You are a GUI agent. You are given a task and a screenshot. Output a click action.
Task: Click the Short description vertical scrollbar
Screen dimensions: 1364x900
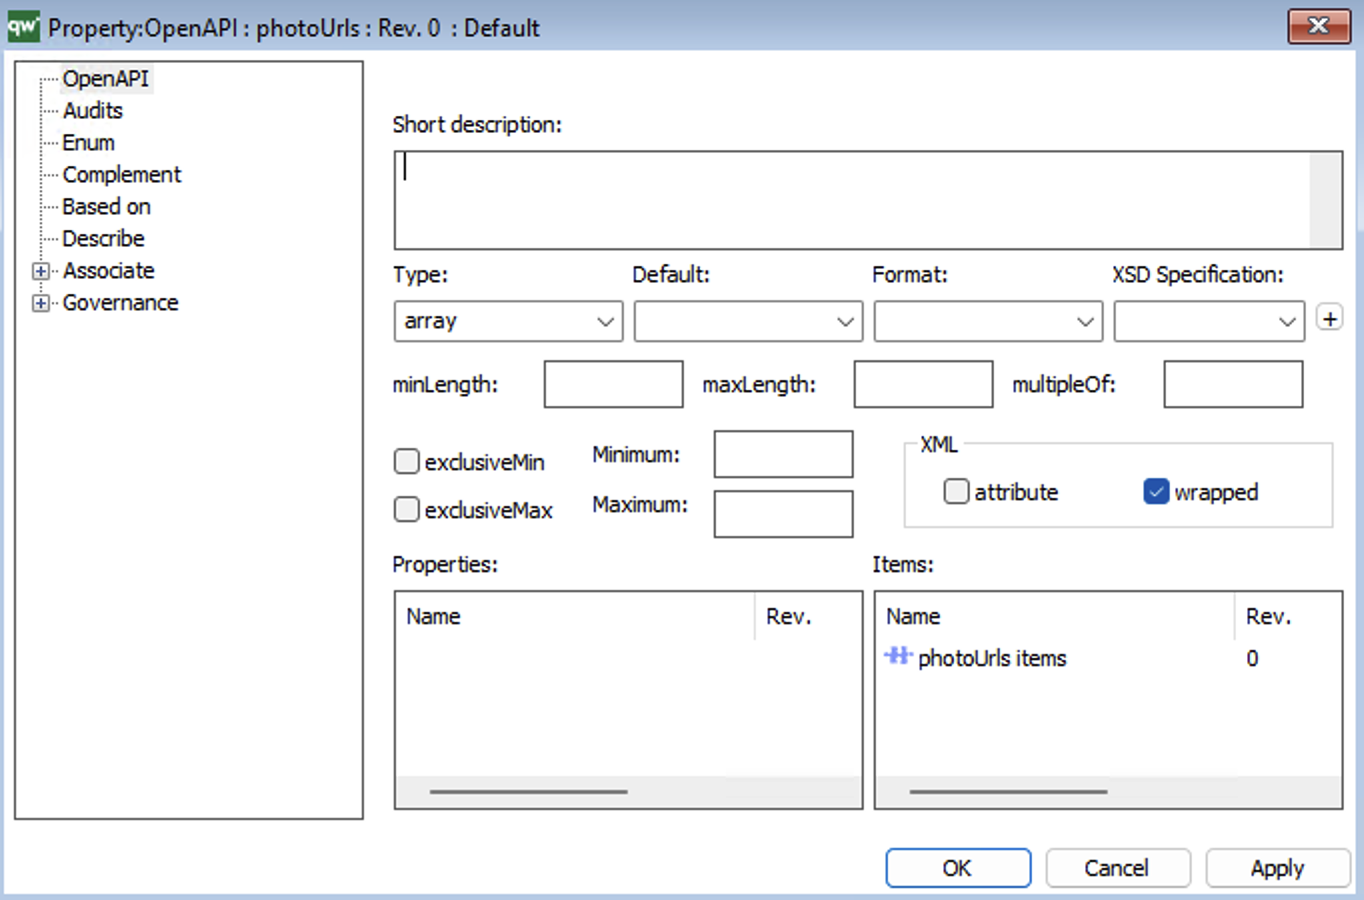(x=1326, y=200)
